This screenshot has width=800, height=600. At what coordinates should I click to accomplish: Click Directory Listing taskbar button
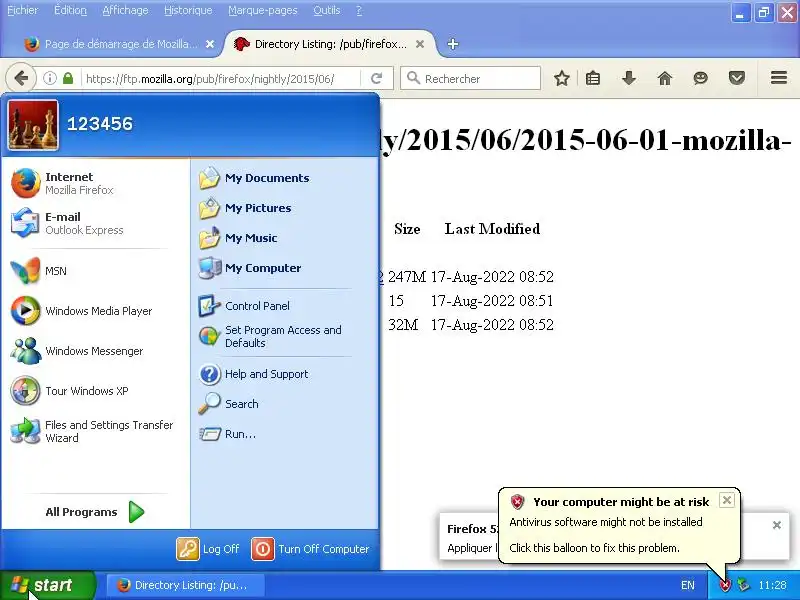185,585
